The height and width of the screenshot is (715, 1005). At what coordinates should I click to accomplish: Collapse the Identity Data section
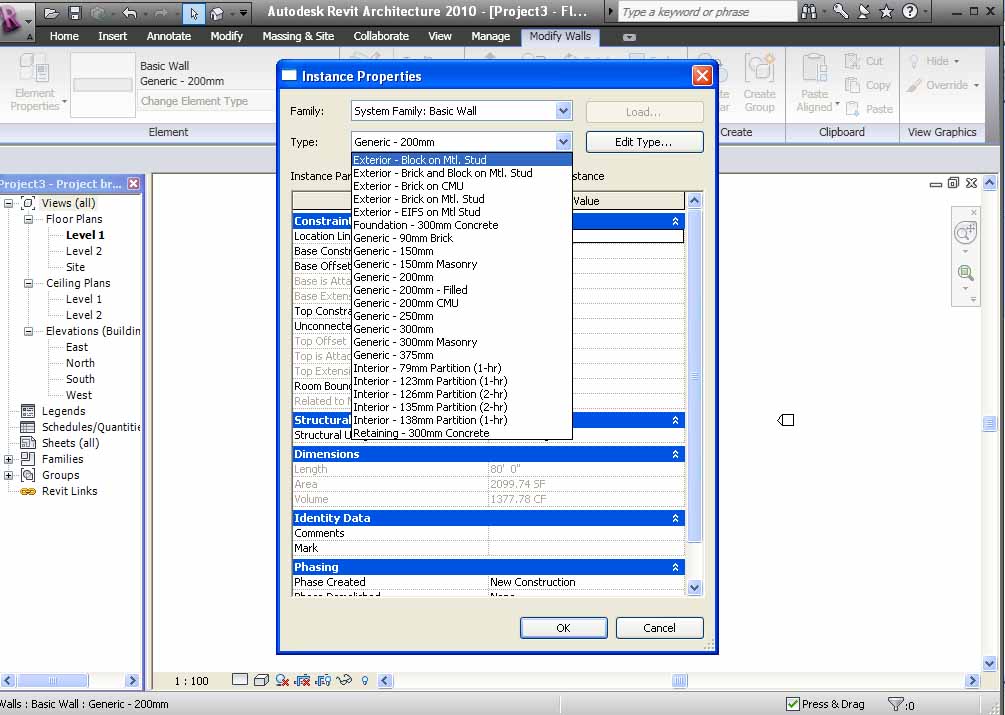(x=676, y=518)
